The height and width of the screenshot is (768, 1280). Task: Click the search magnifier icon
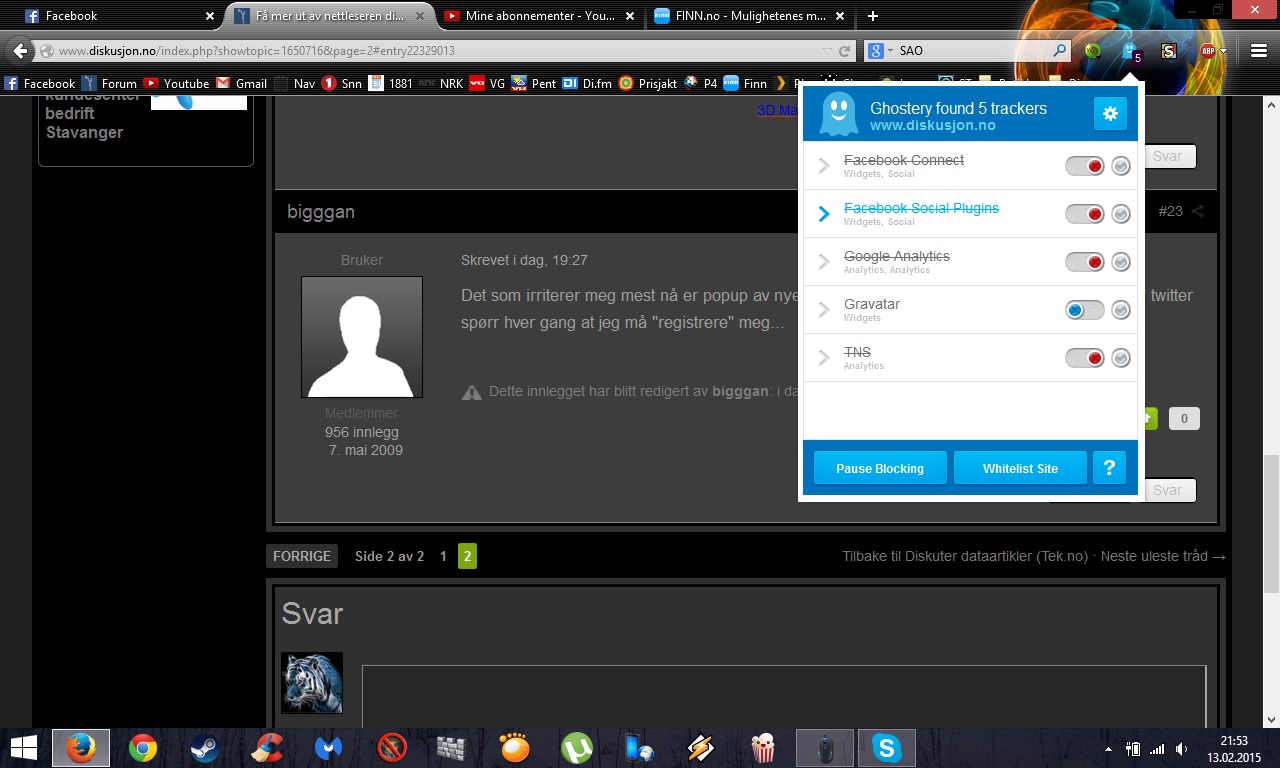(x=1059, y=51)
